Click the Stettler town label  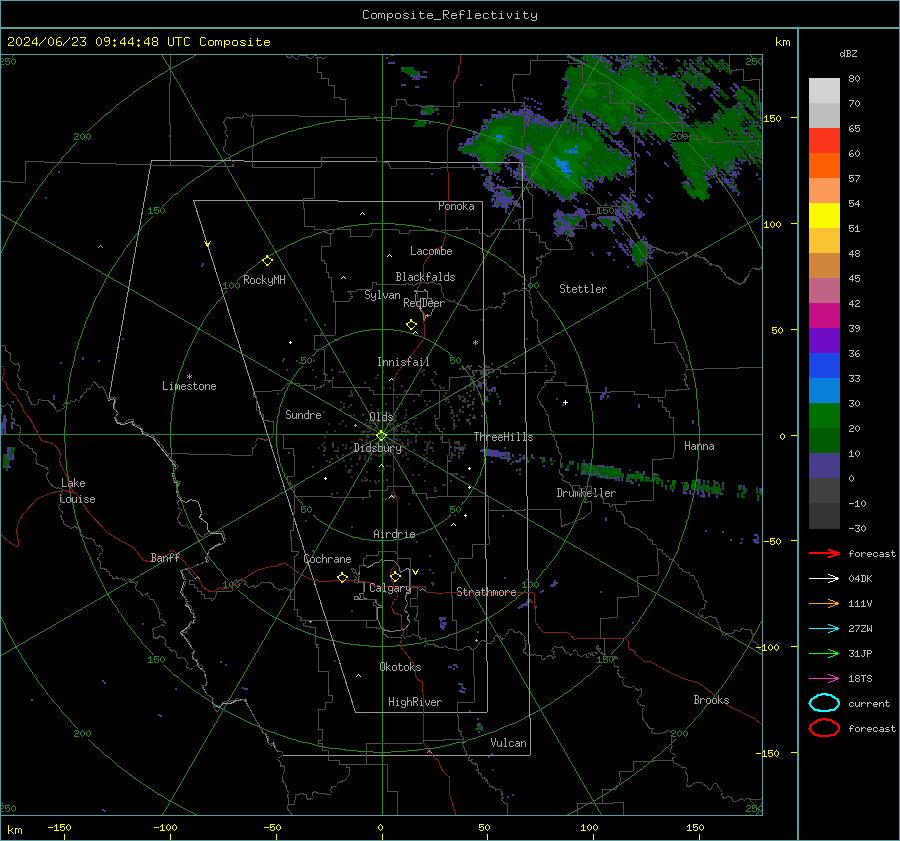coord(583,289)
